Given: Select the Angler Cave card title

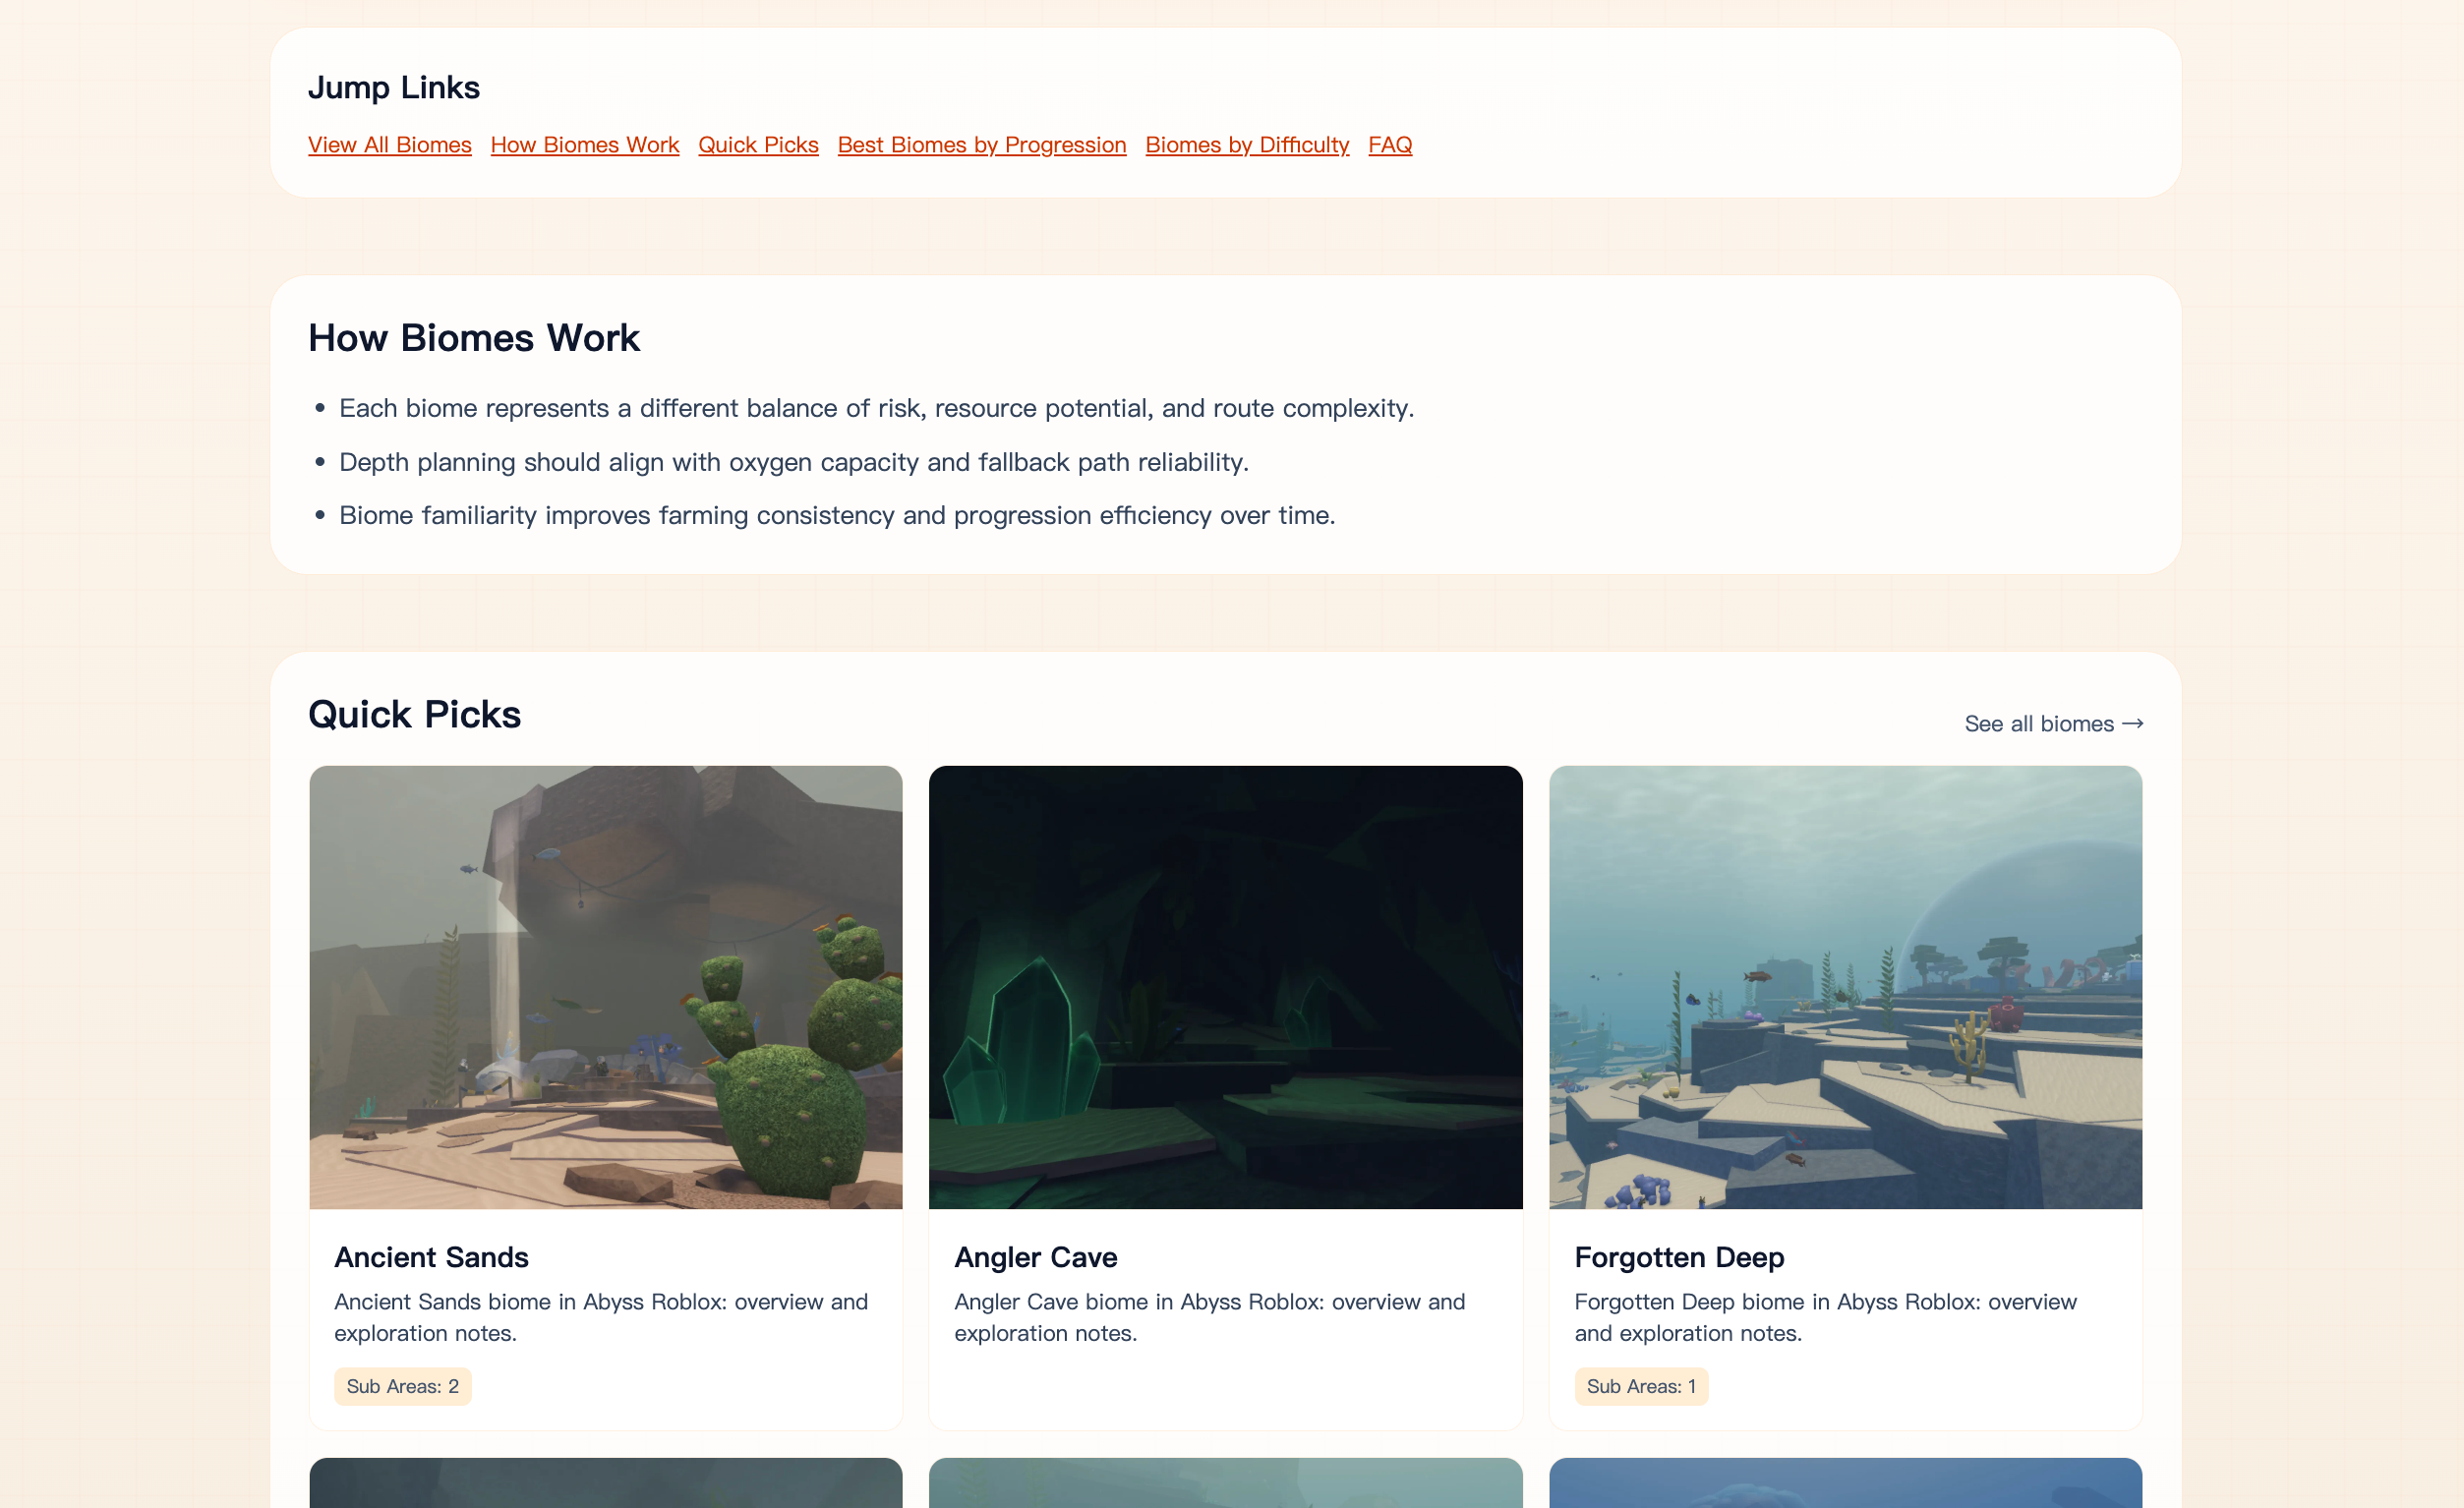Looking at the screenshot, I should pyautogui.click(x=1035, y=1256).
